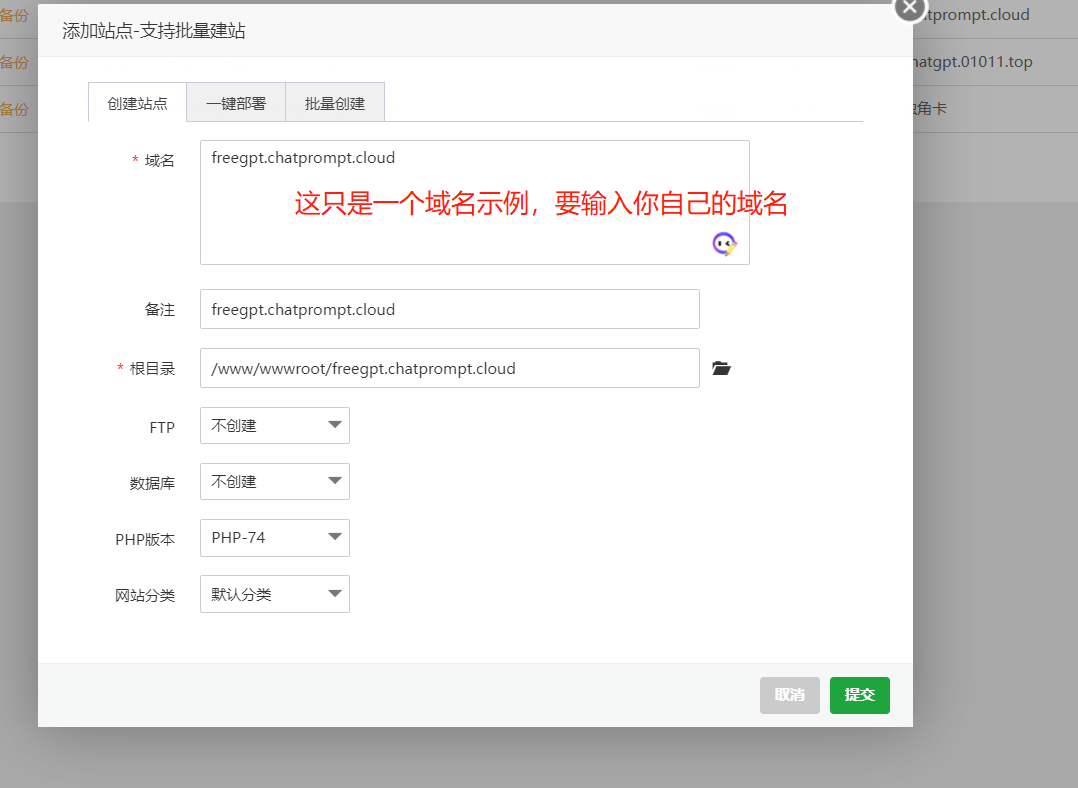Image resolution: width=1078 pixels, height=788 pixels.
Task: Click the 角卡 row in the background table
Action: tap(932, 108)
